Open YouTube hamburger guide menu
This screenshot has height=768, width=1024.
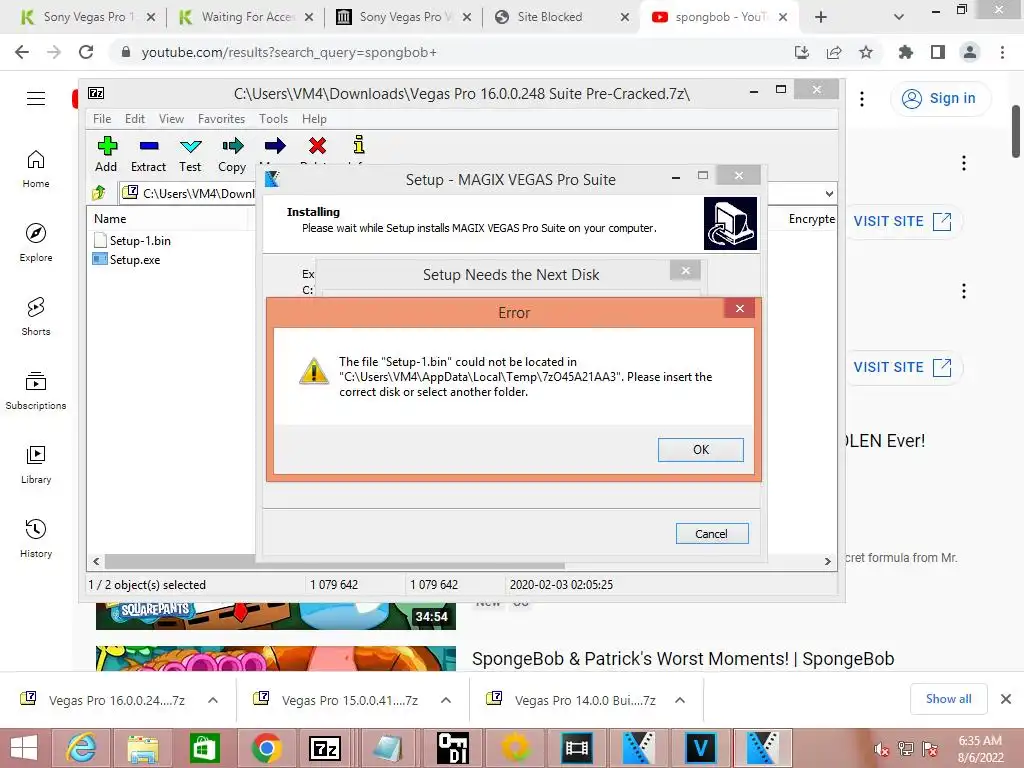click(36, 99)
